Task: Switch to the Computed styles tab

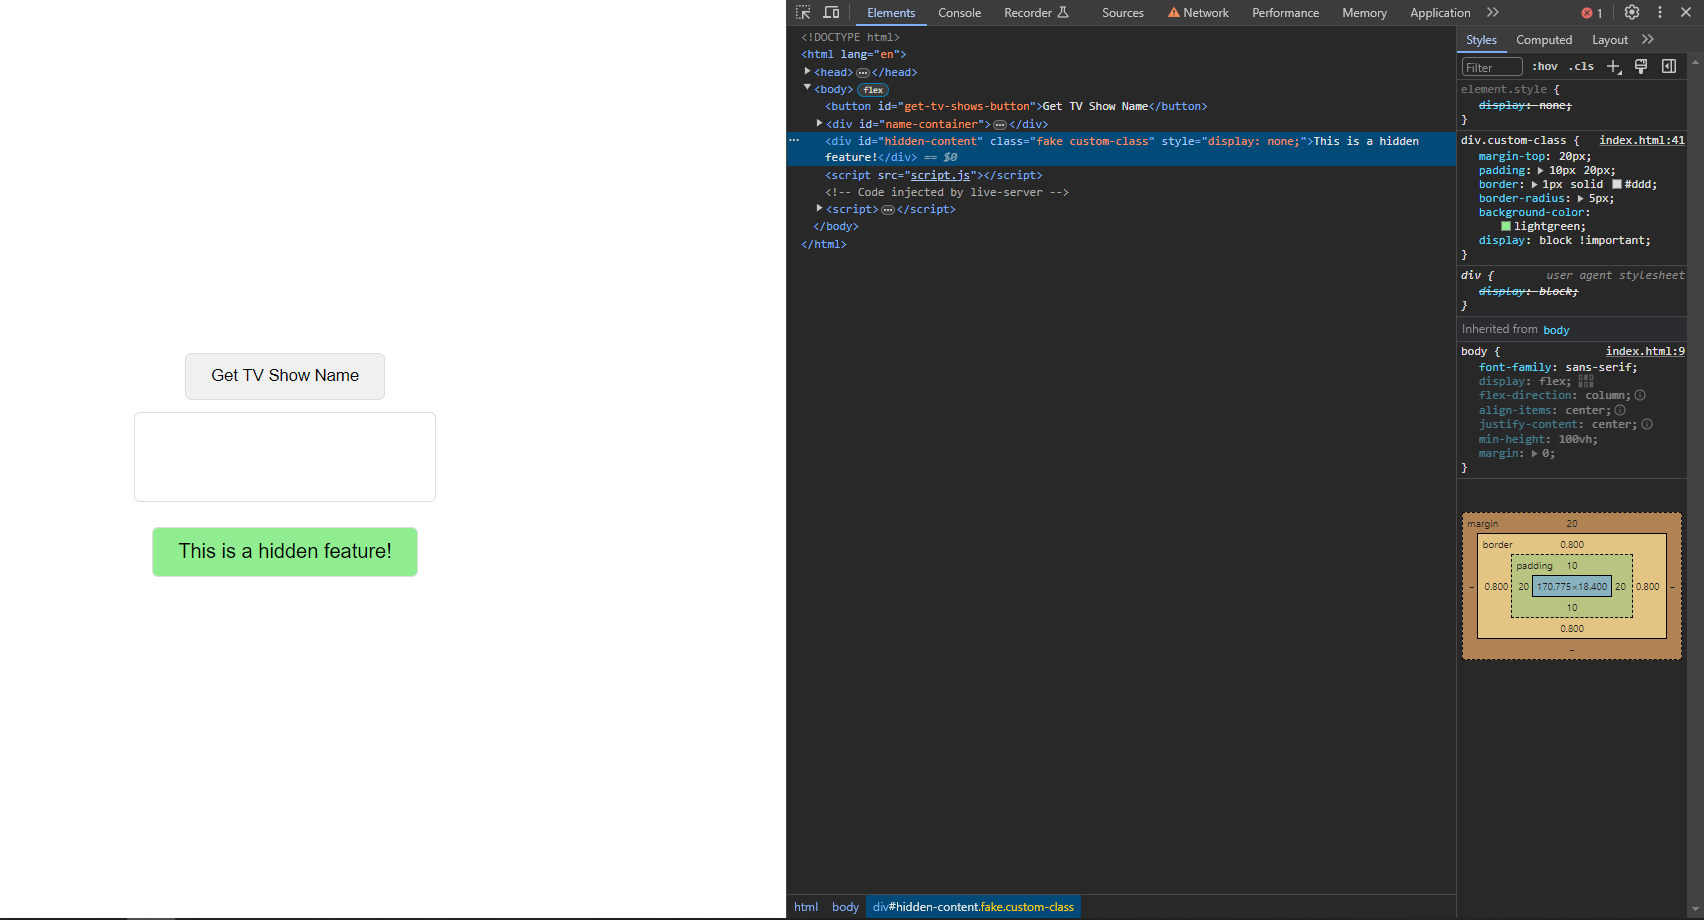Action: click(1544, 40)
